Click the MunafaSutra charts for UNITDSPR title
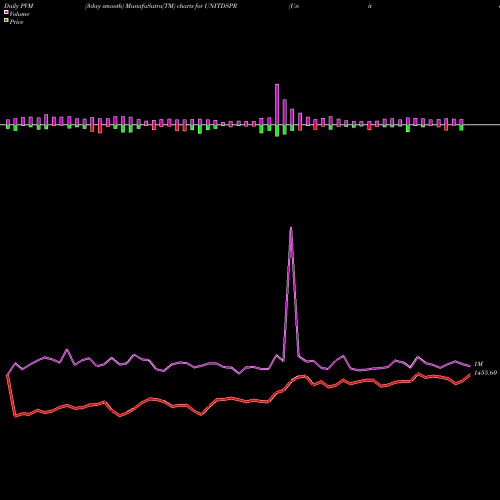Screen dimensions: 500x500 click(161, 6)
